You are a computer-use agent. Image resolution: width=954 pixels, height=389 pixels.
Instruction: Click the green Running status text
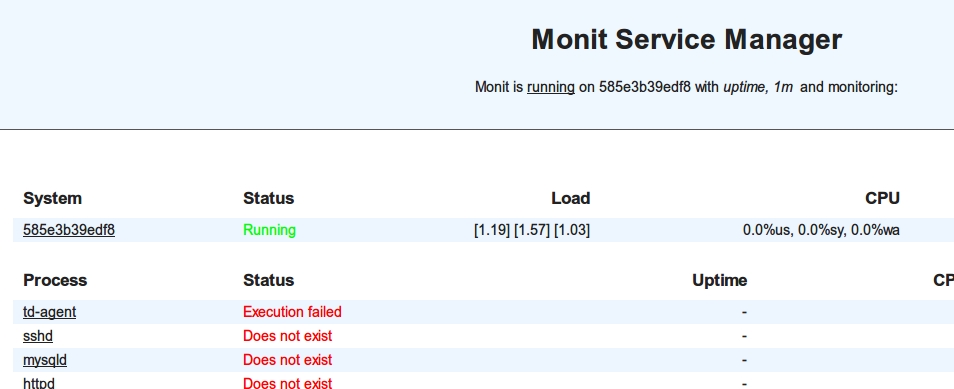tap(270, 230)
